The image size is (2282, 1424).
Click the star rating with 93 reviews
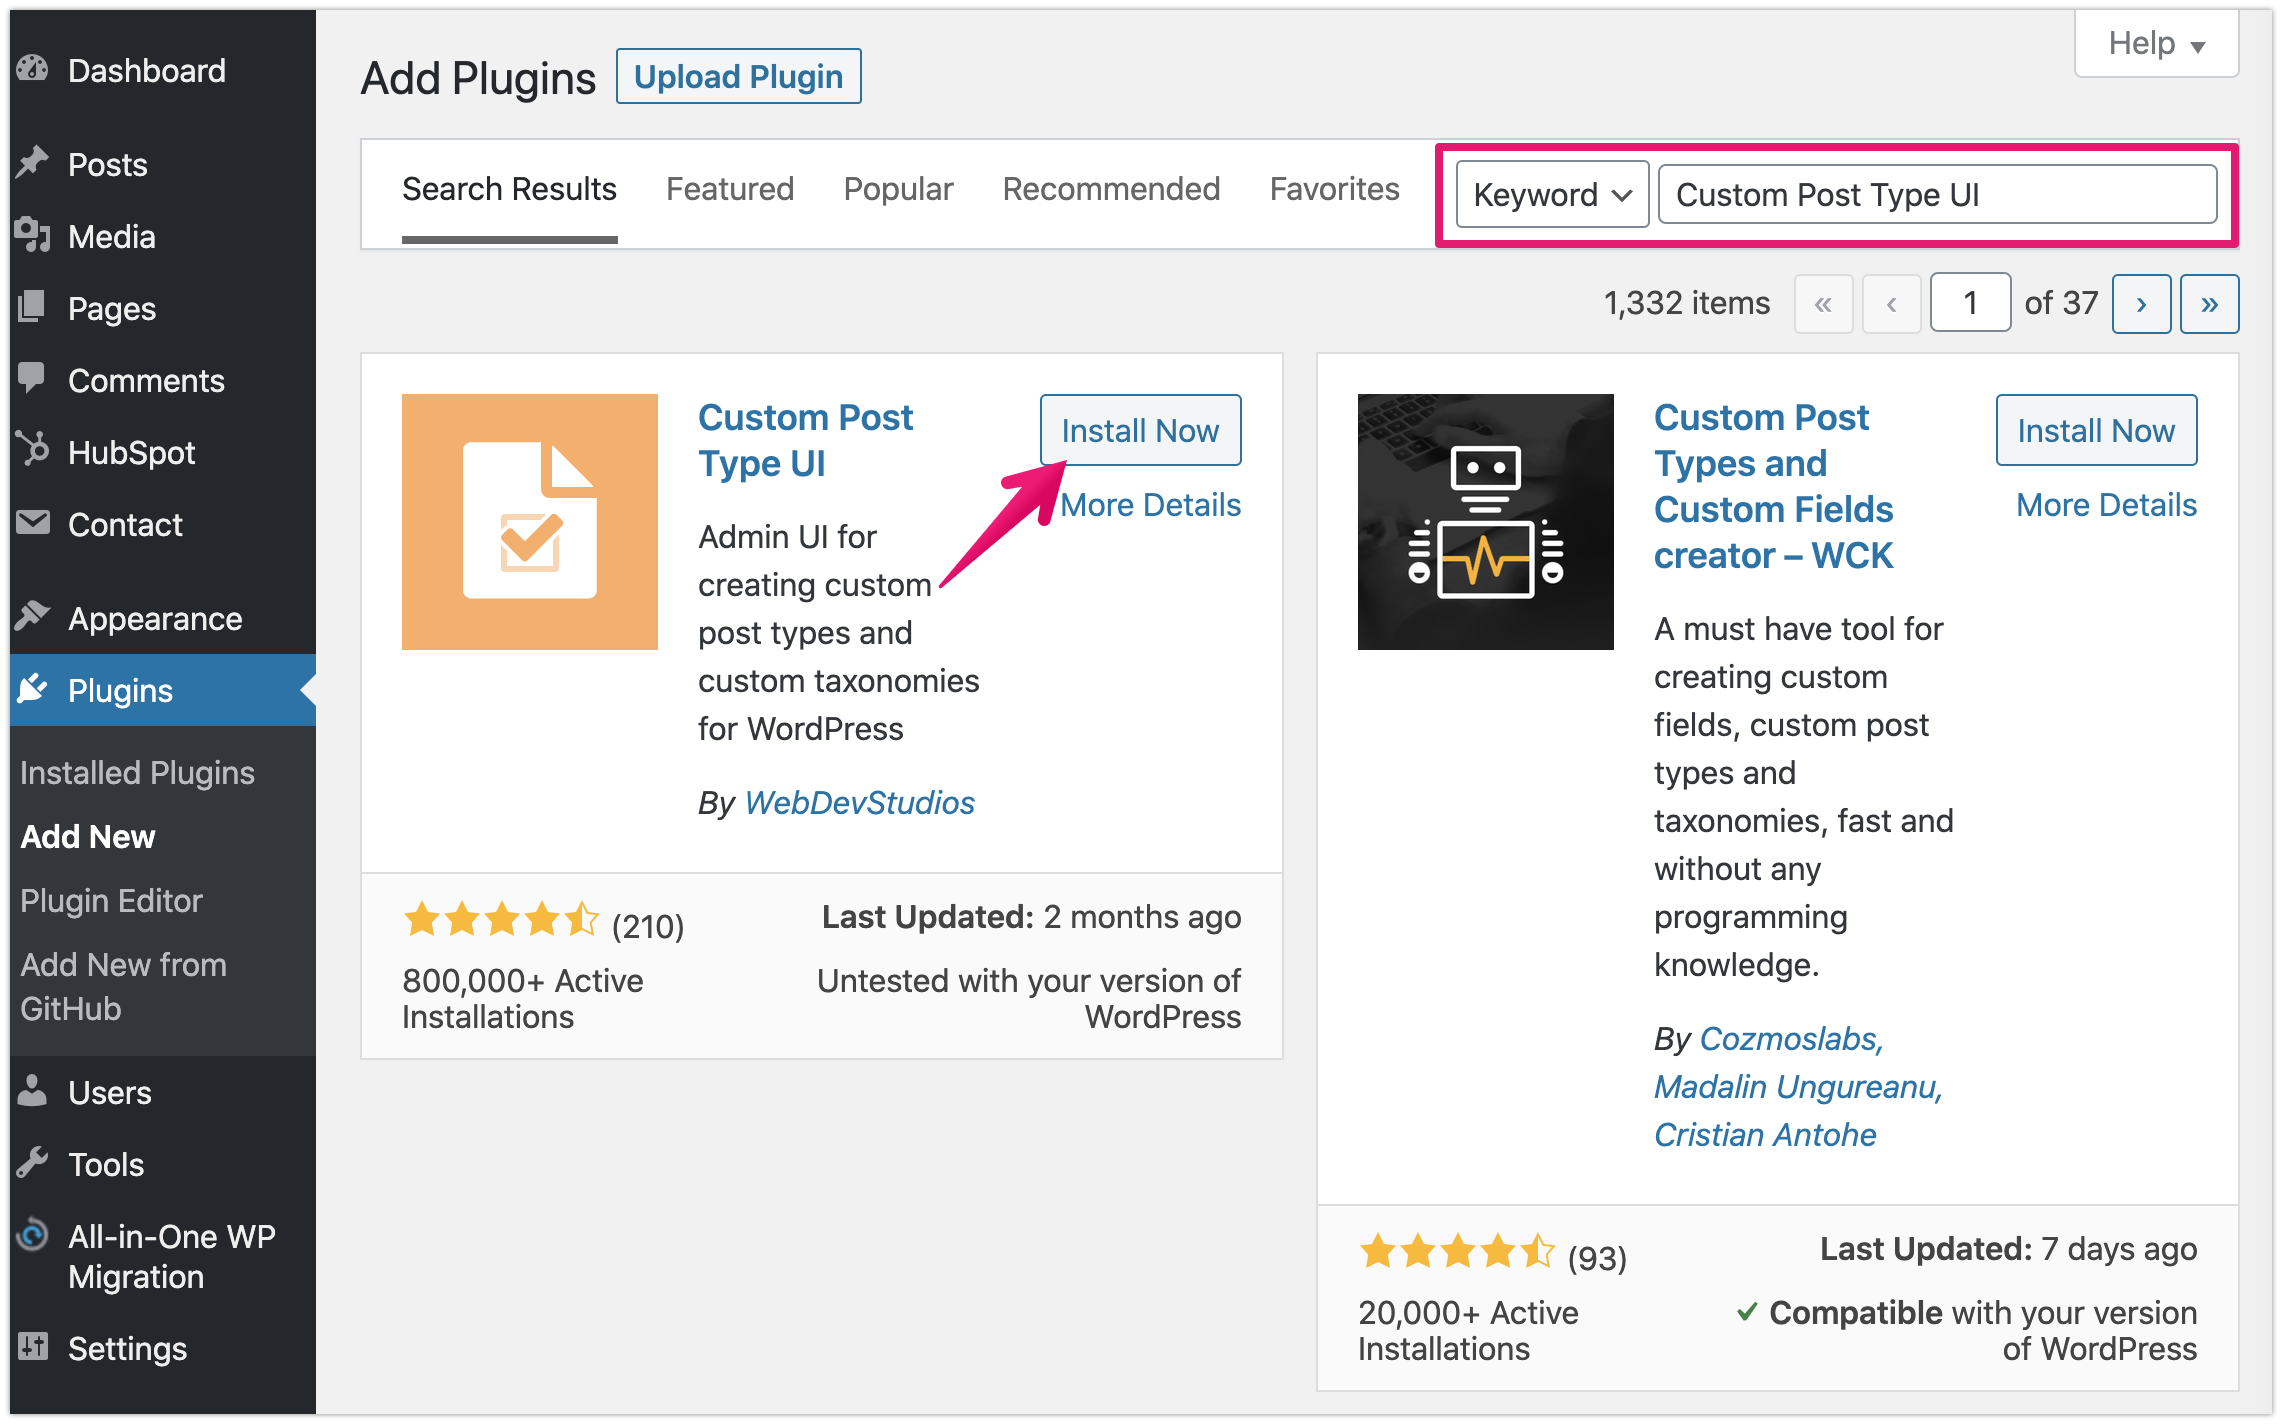point(1457,1251)
